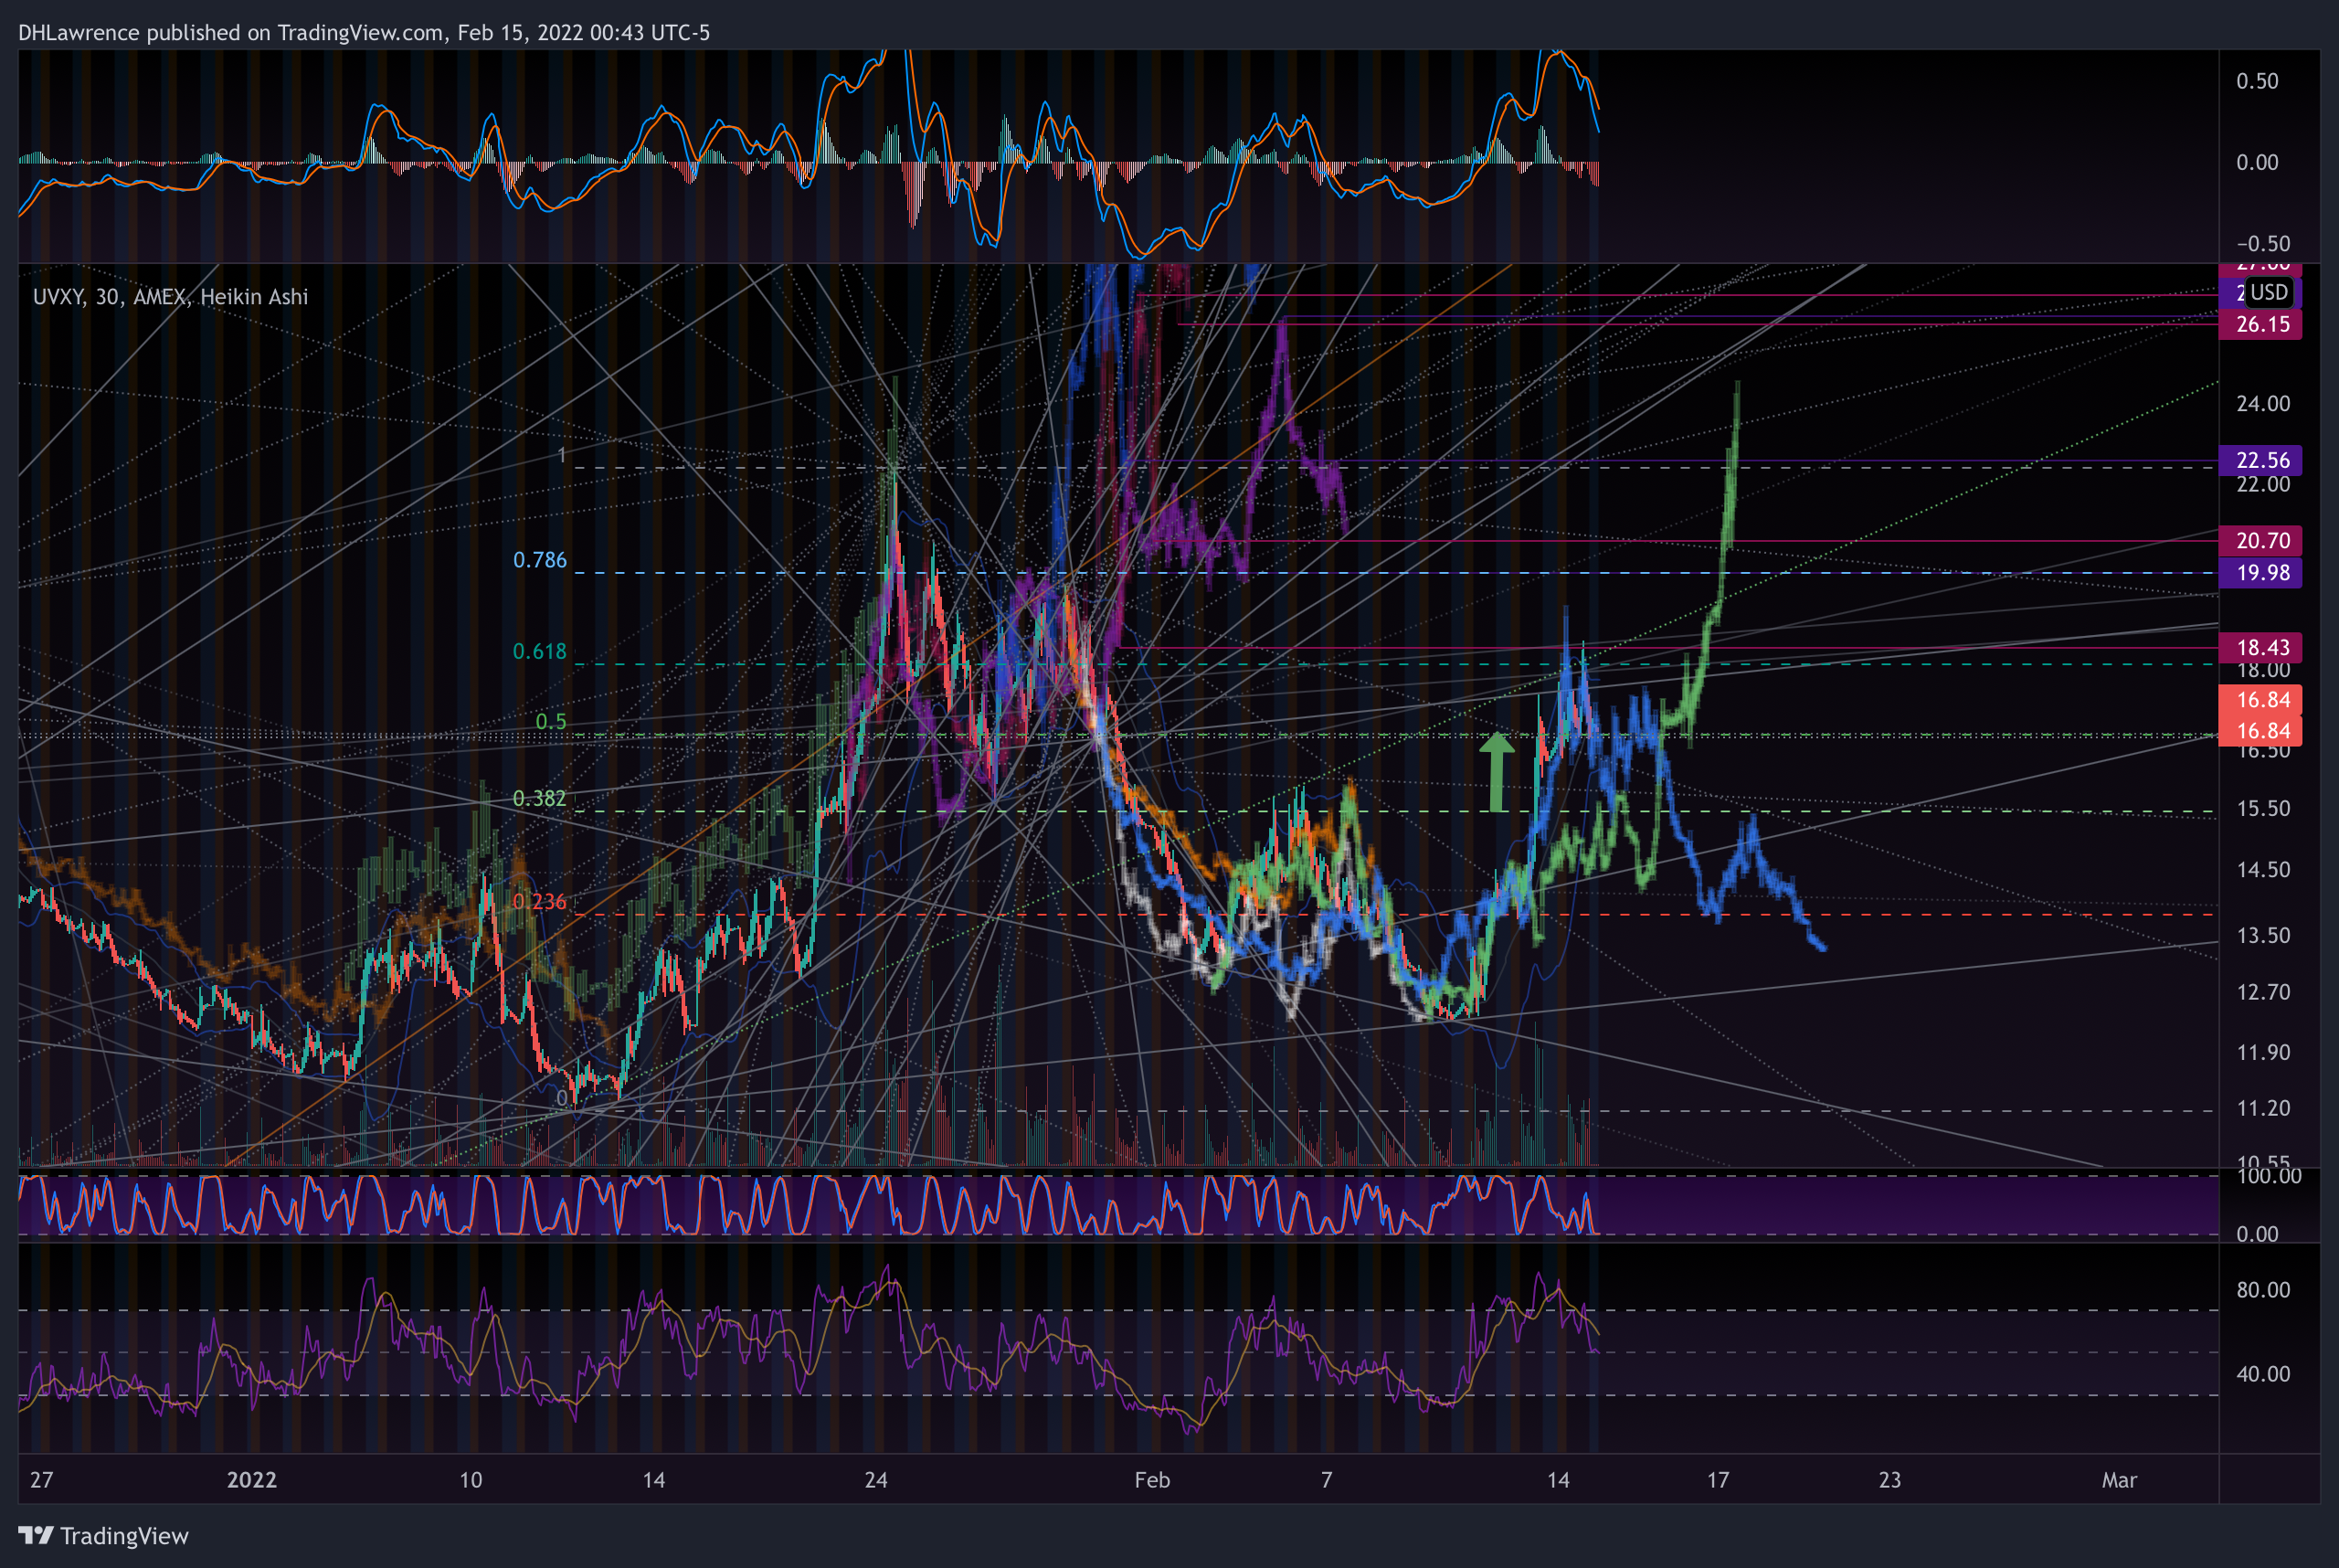Click the 80.00 RSI axis value

[2263, 1290]
